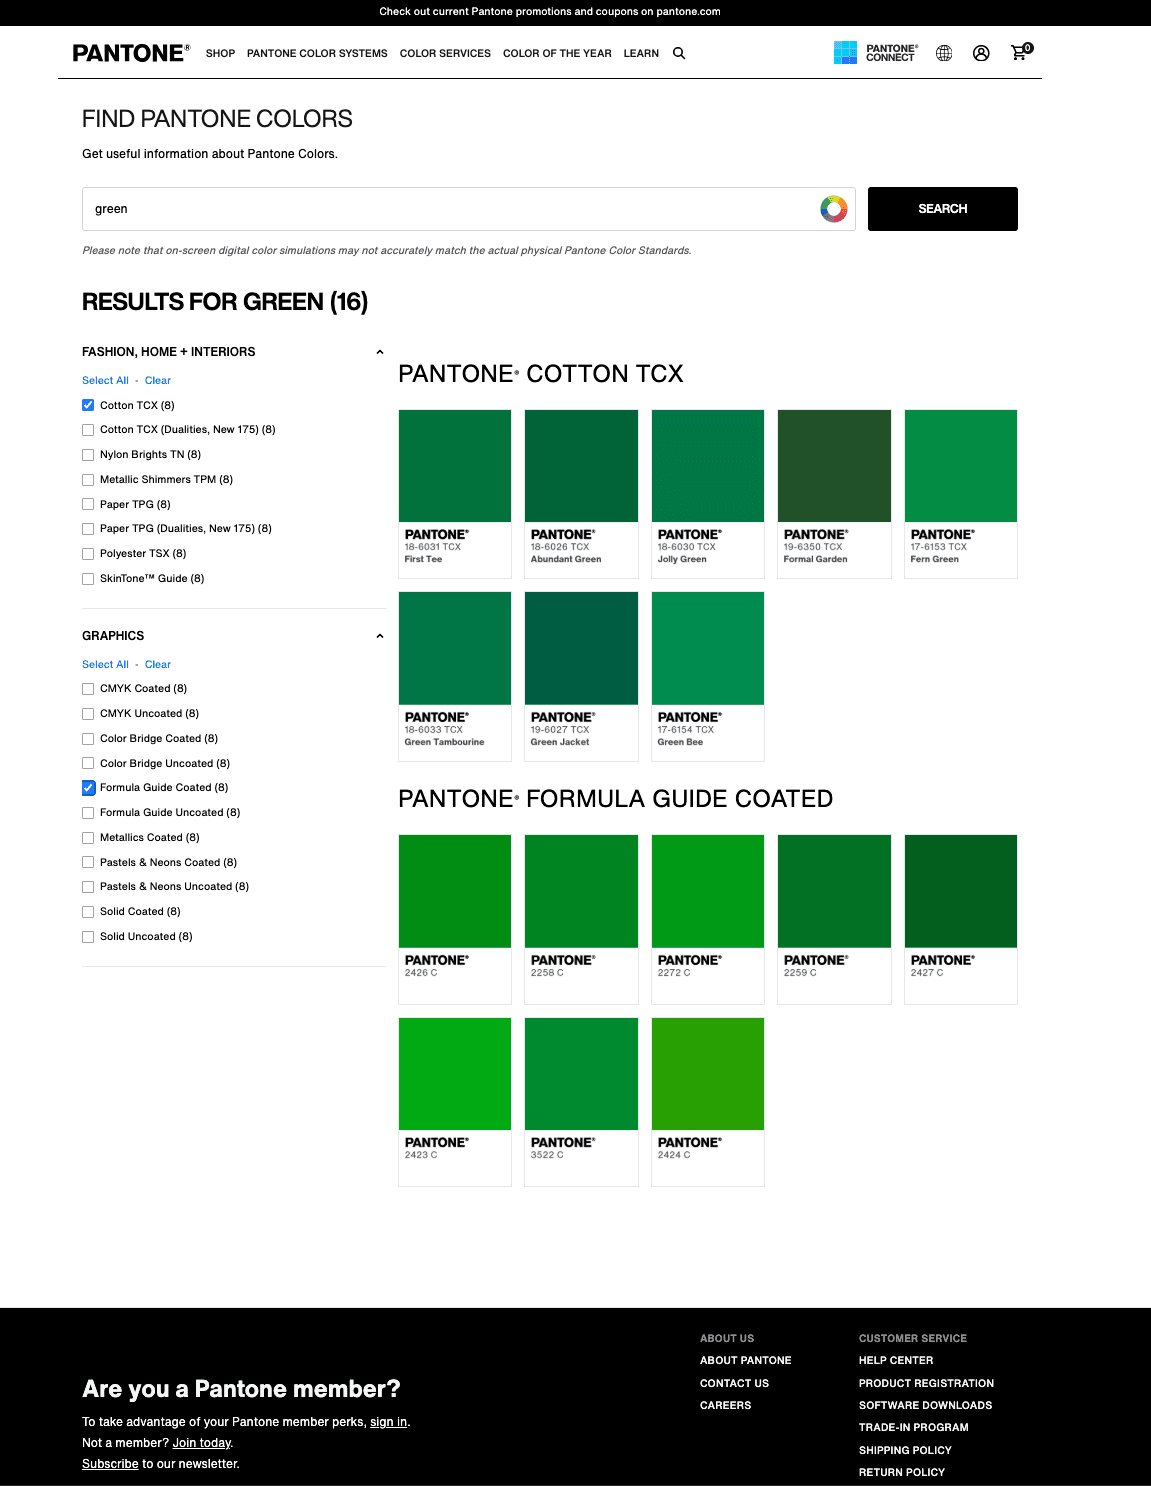Image resolution: width=1151 pixels, height=1486 pixels.
Task: Open the account profile icon
Action: (x=981, y=53)
